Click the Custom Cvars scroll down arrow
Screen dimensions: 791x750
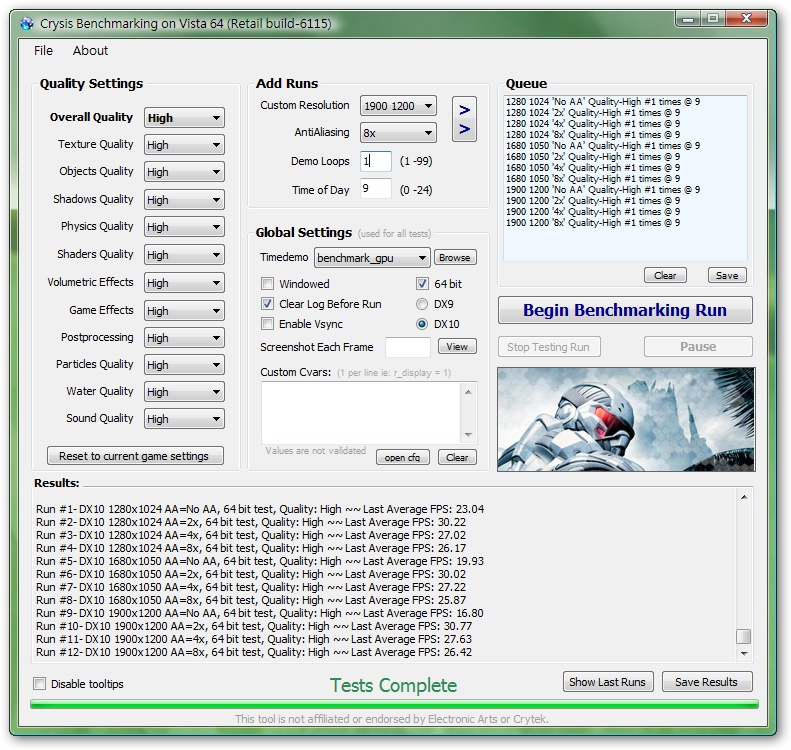pos(468,434)
